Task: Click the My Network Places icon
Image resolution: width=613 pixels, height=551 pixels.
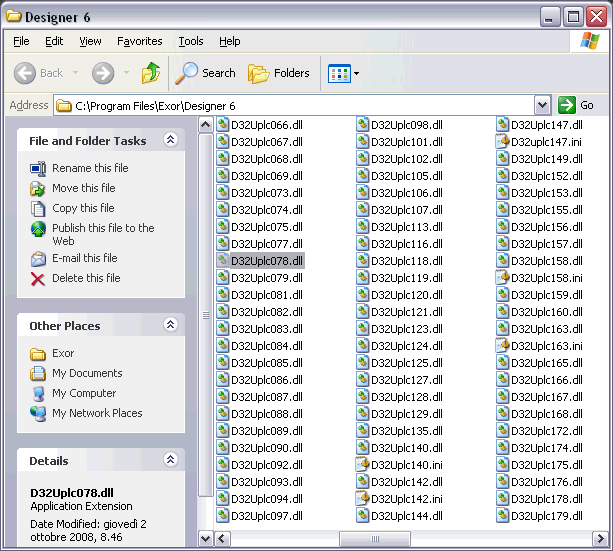Action: coord(38,414)
